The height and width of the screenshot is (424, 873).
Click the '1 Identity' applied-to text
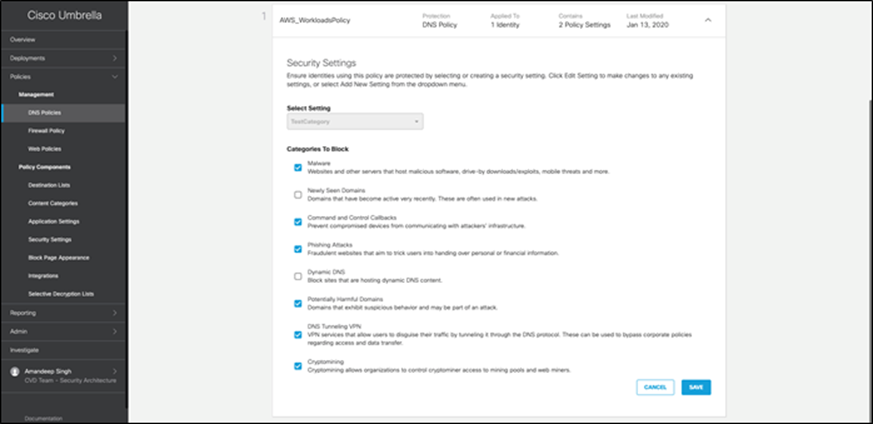505,25
